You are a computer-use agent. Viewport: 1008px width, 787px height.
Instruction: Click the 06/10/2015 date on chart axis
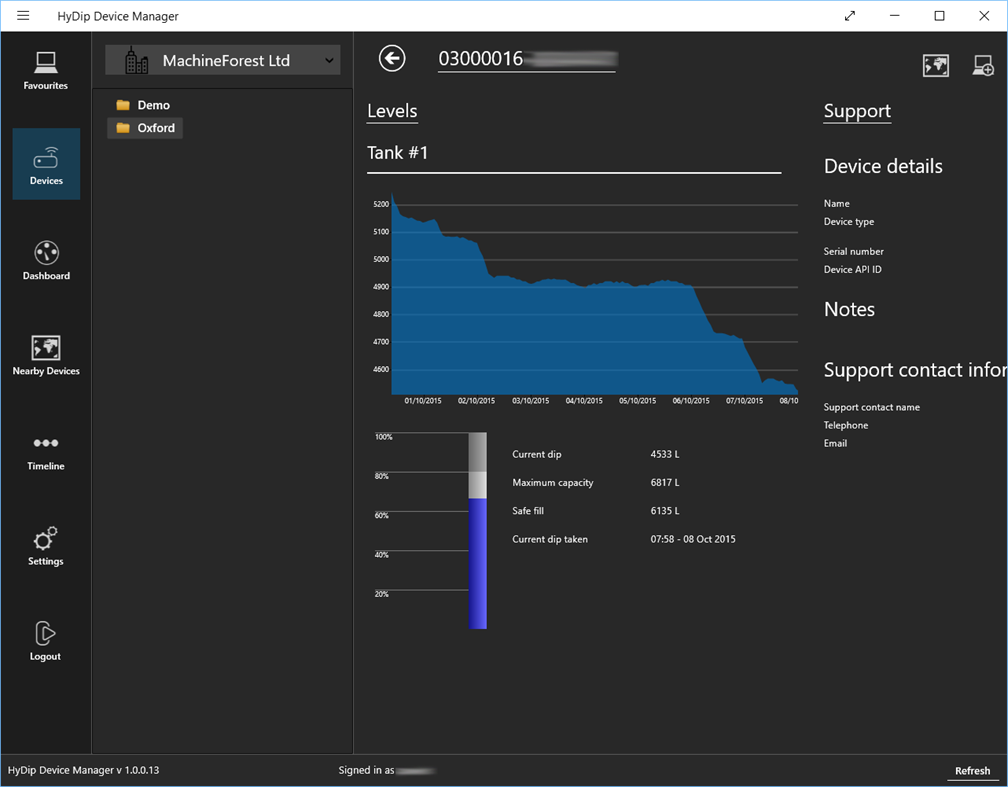(x=691, y=401)
